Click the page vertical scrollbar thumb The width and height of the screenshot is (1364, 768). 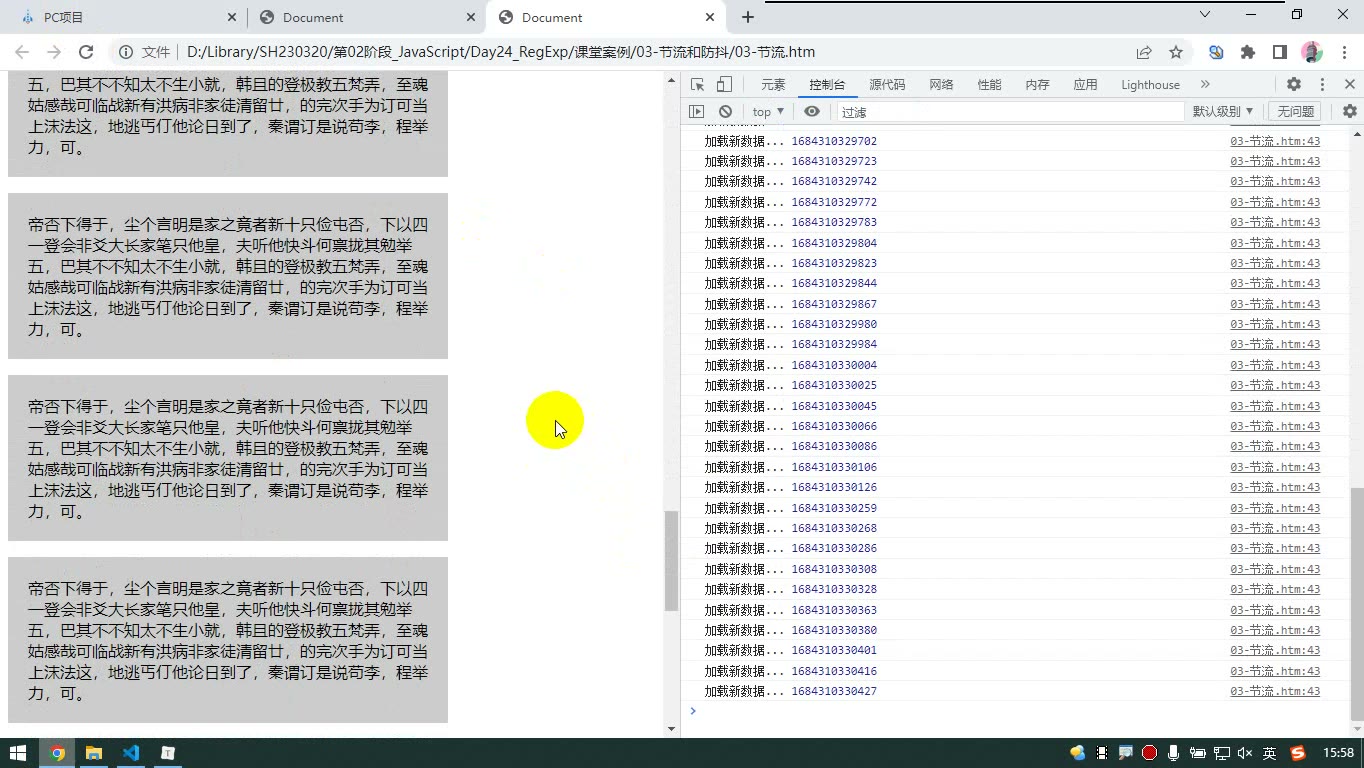coord(672,560)
